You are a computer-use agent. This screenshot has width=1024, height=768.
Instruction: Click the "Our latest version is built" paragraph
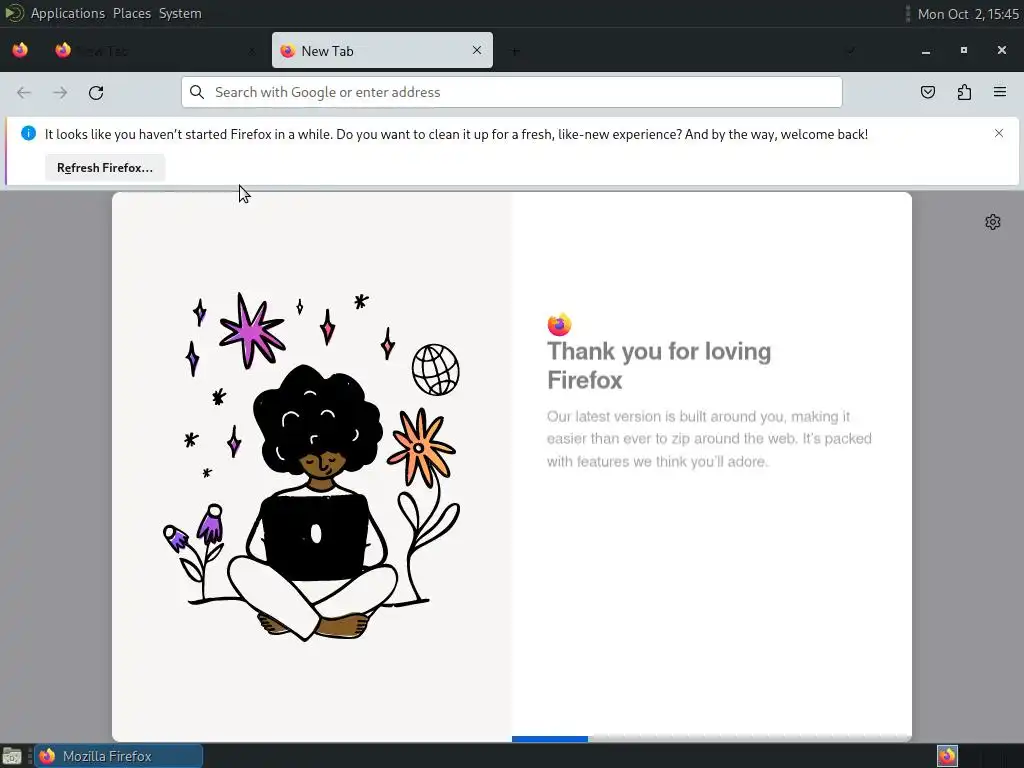tap(709, 439)
